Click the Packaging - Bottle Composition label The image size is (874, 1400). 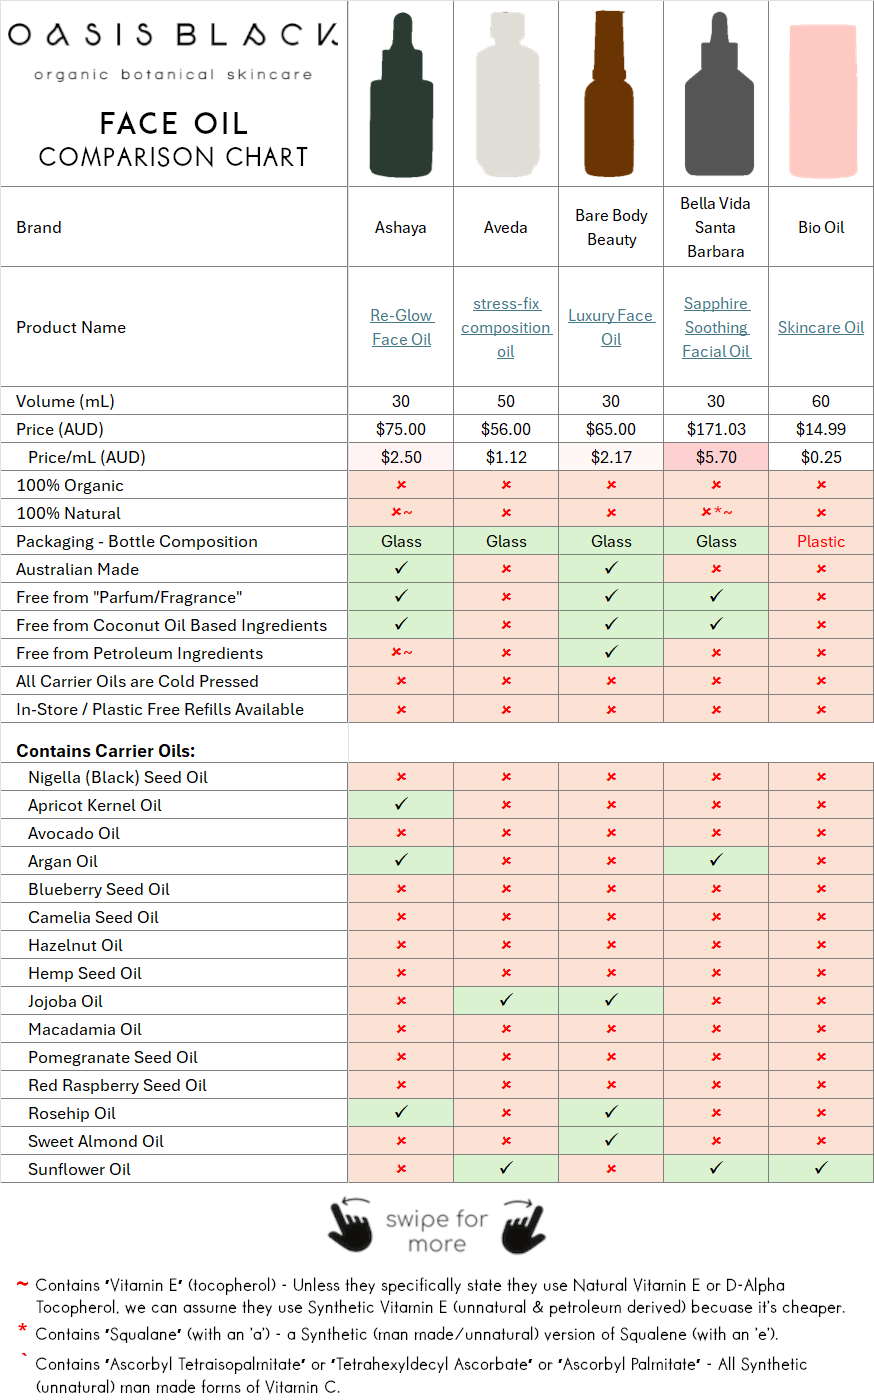(x=137, y=541)
